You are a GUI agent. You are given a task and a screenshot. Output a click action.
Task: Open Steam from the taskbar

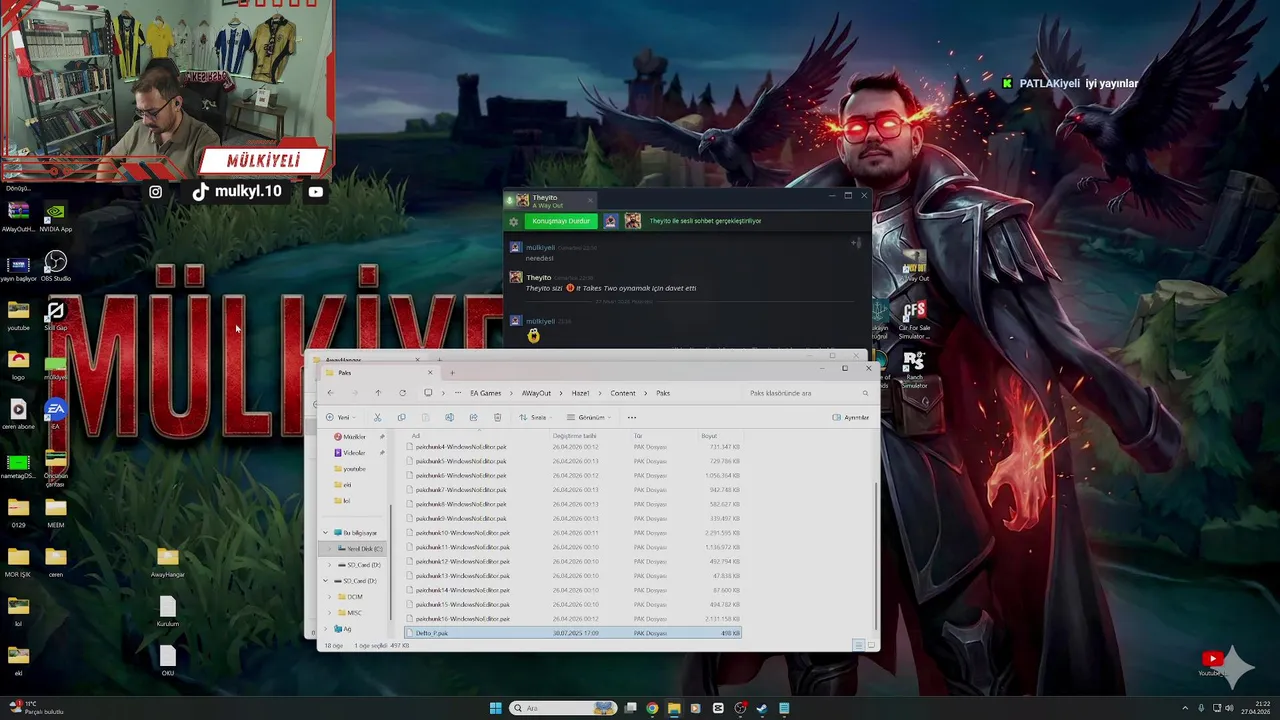click(x=762, y=708)
